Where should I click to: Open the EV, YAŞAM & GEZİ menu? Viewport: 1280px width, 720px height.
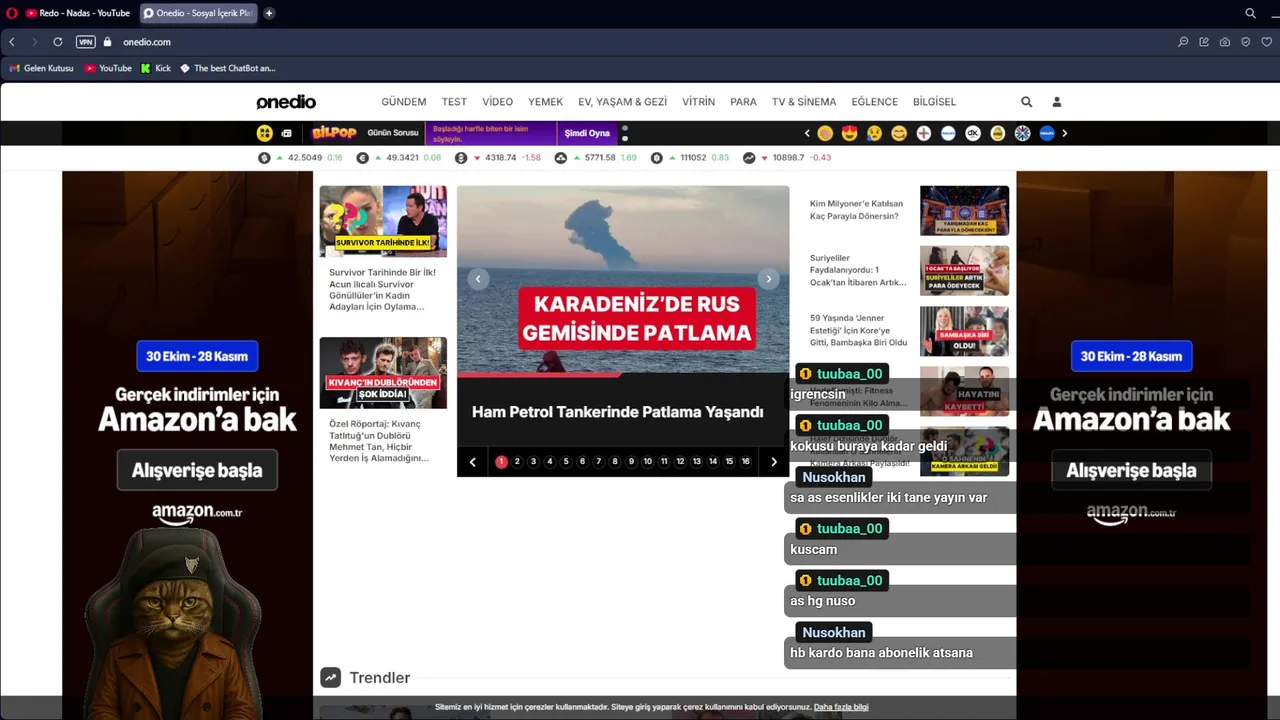click(622, 102)
